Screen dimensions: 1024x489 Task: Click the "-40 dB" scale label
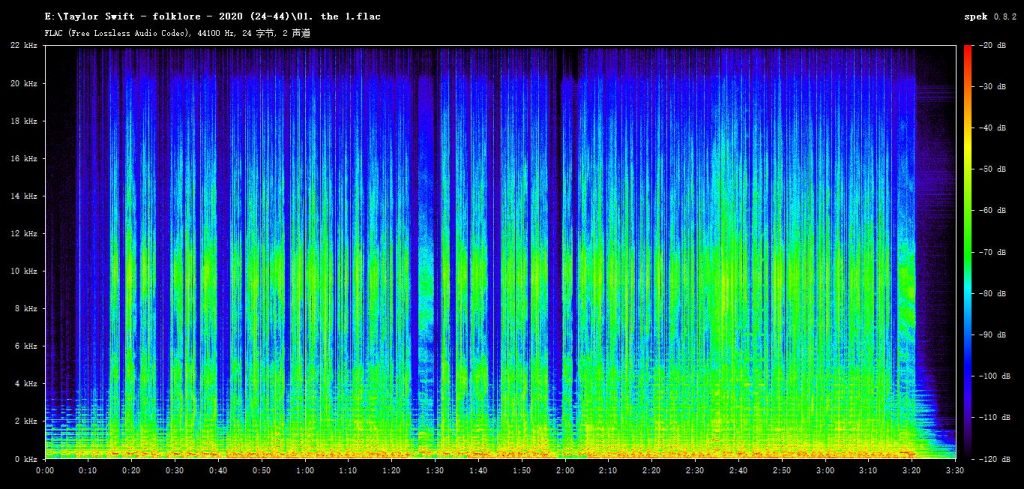coord(993,128)
